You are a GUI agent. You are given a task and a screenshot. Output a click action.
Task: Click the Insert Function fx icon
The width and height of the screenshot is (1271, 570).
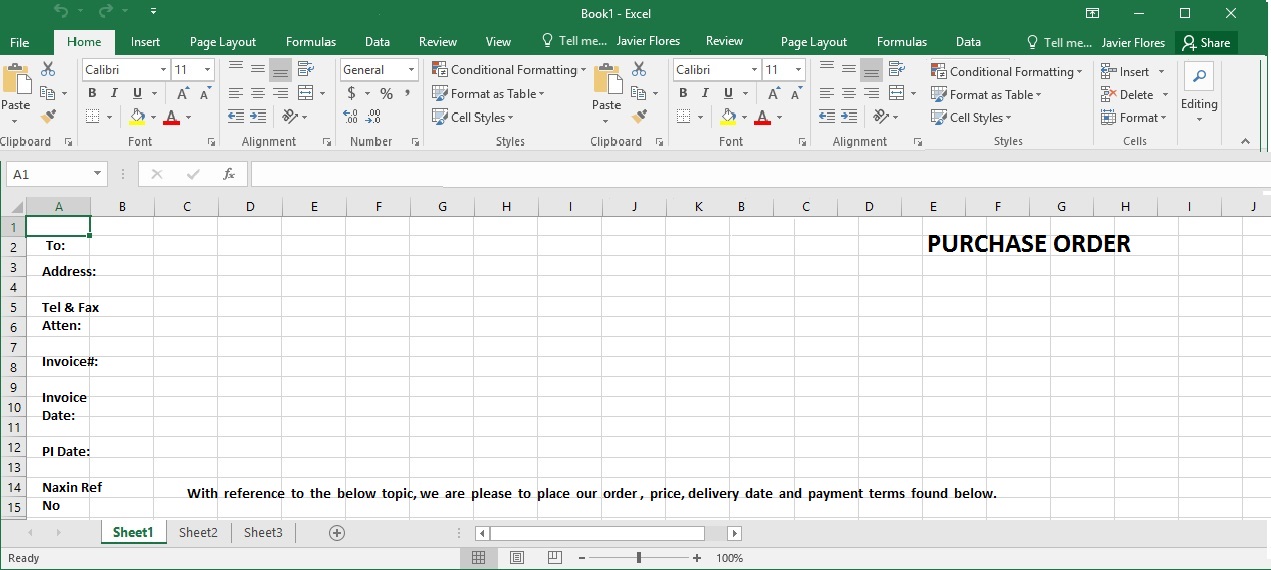point(229,174)
